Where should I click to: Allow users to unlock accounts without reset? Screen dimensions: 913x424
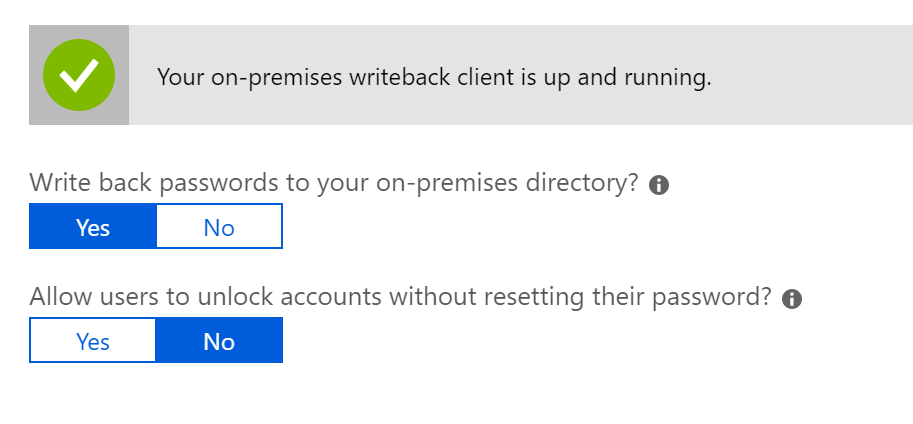[93, 340]
